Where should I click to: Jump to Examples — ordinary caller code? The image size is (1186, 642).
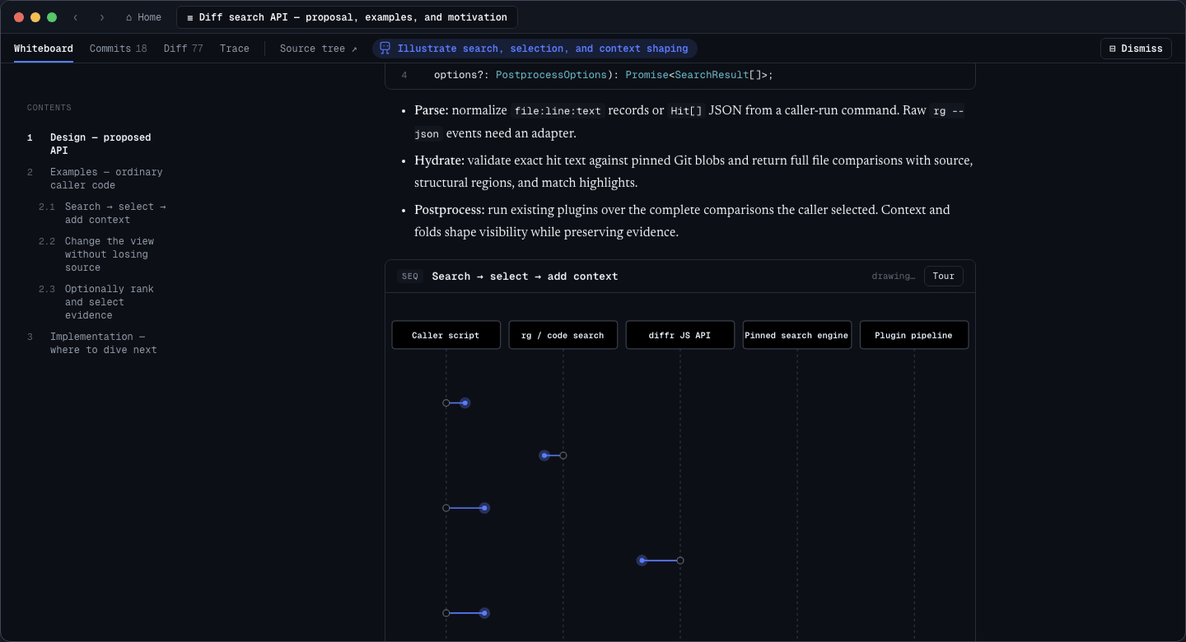click(106, 178)
